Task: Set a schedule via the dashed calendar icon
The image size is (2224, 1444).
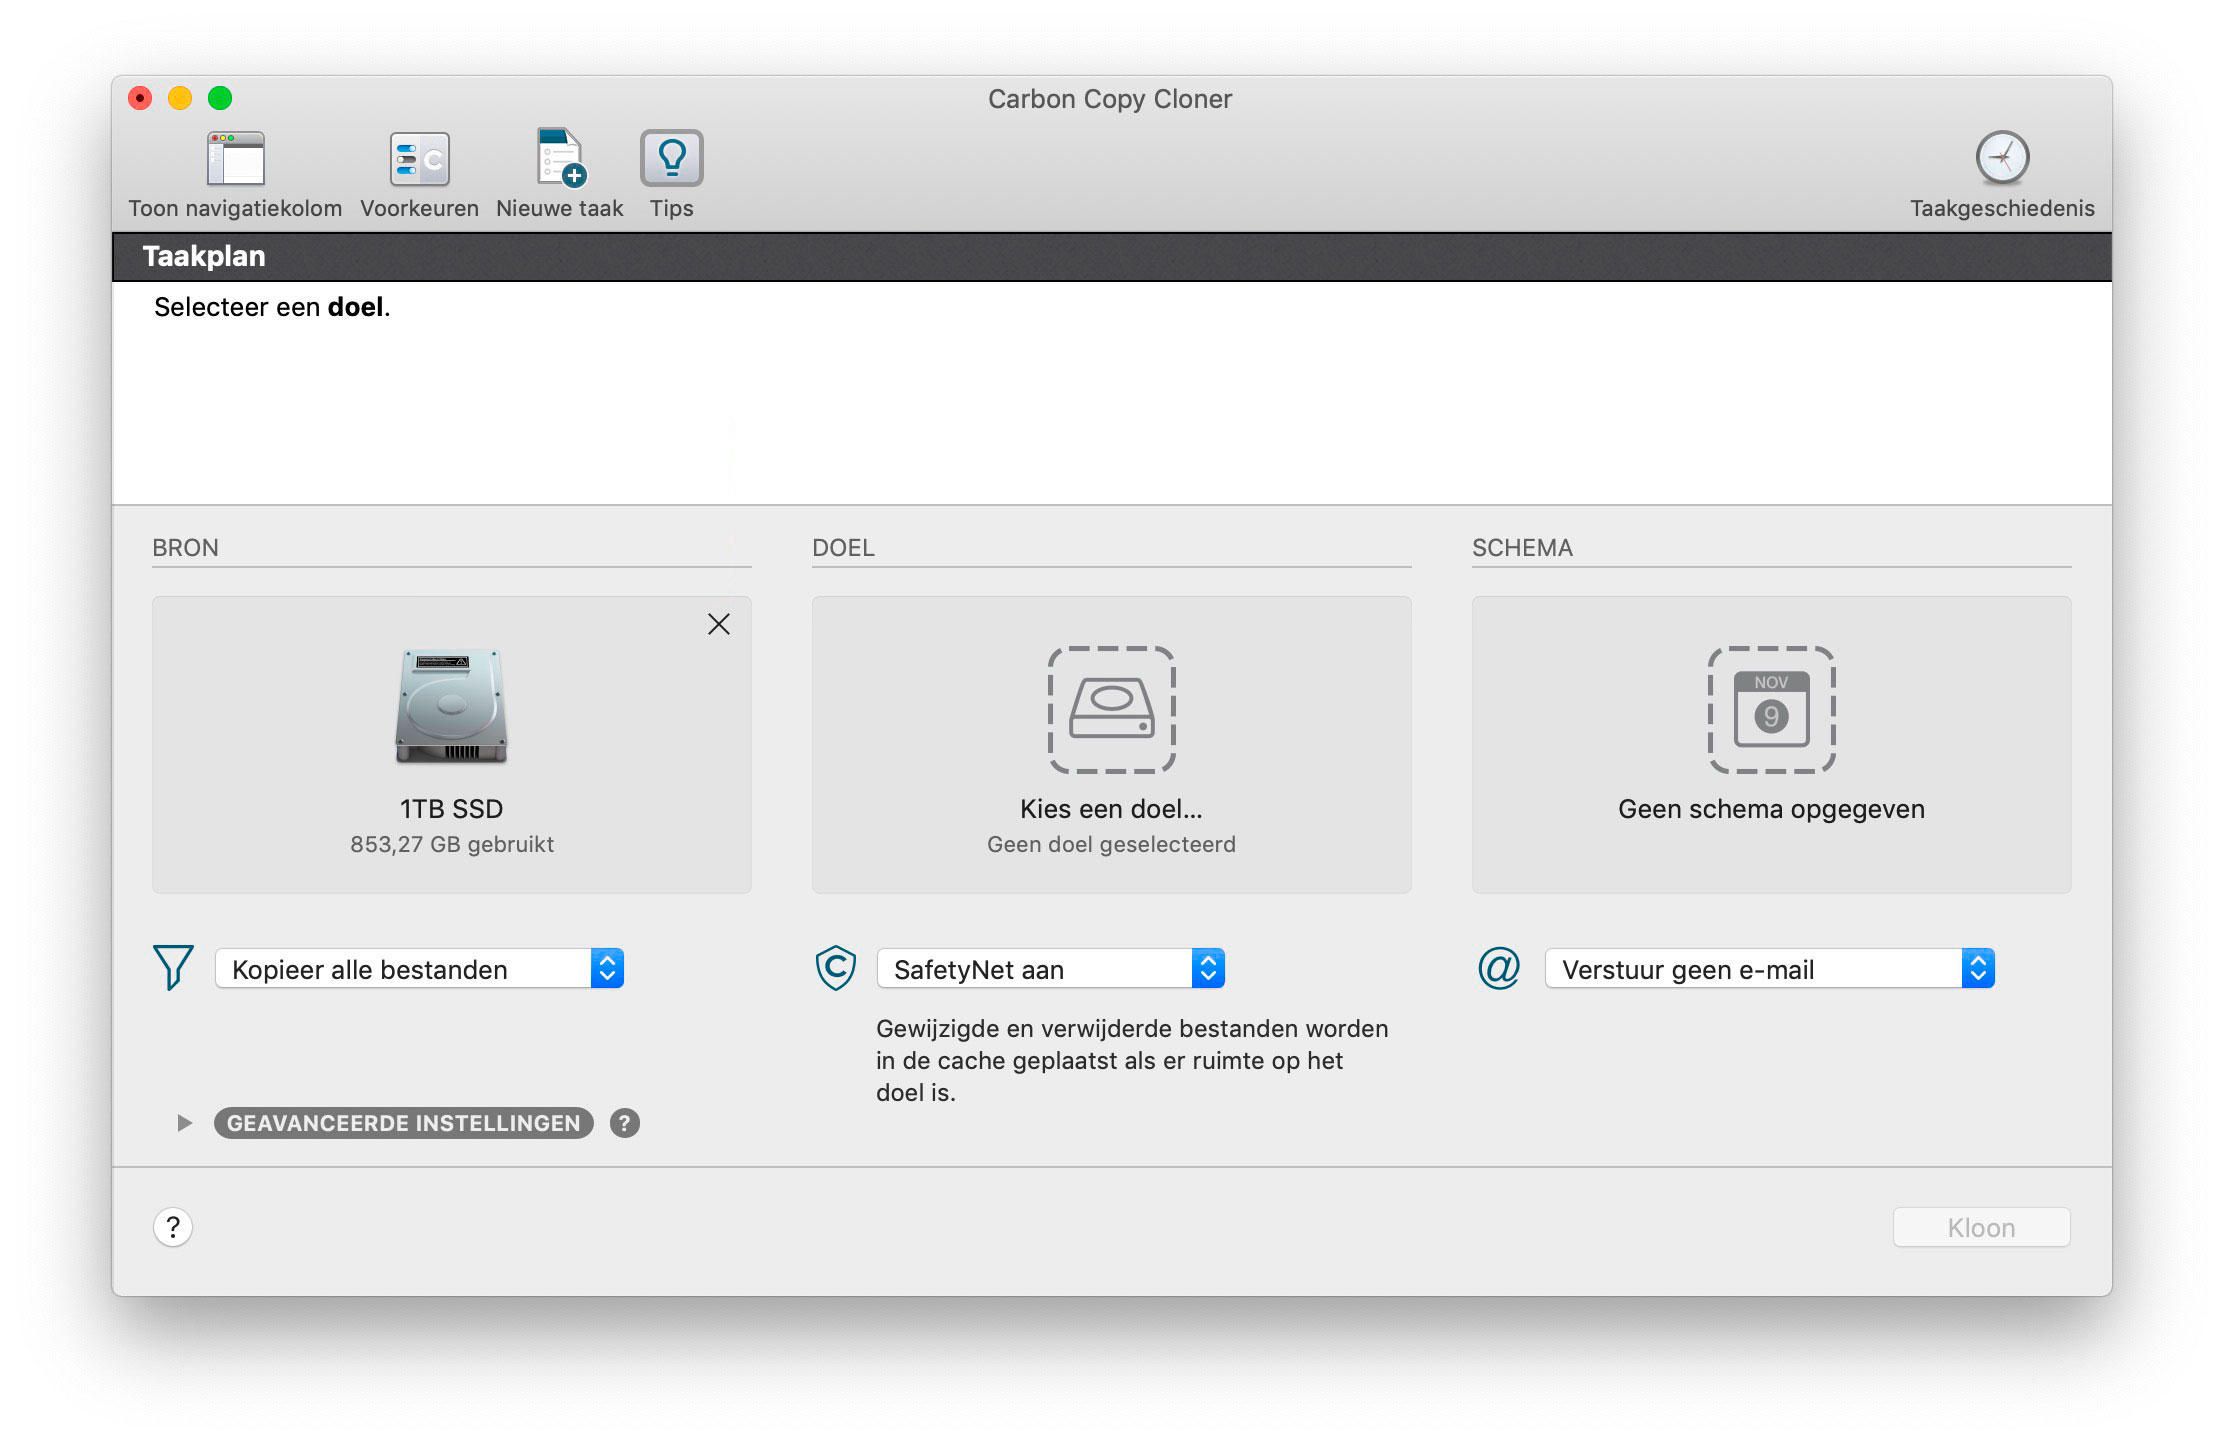Action: [1771, 709]
